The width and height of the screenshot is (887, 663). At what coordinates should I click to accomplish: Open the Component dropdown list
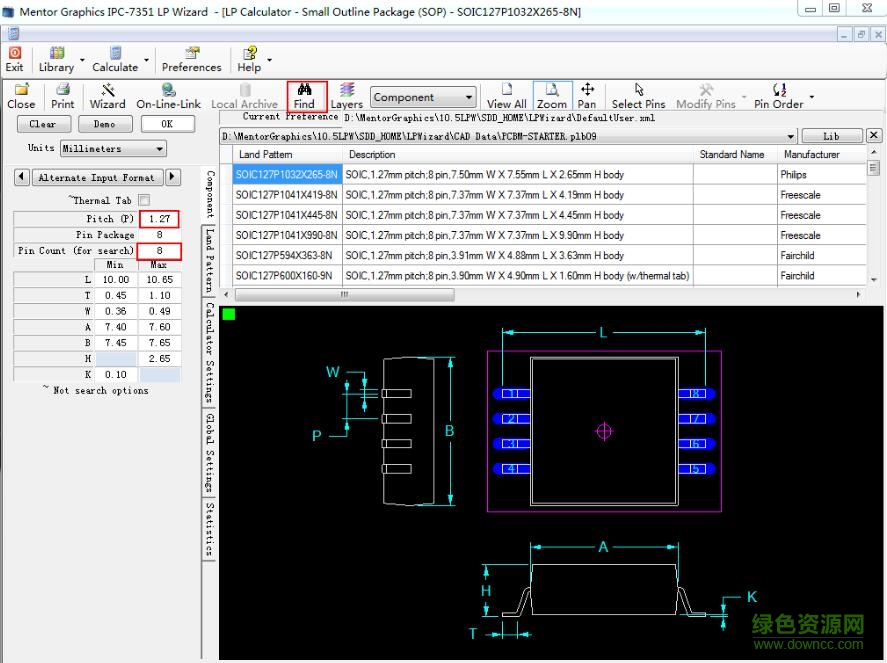point(469,97)
